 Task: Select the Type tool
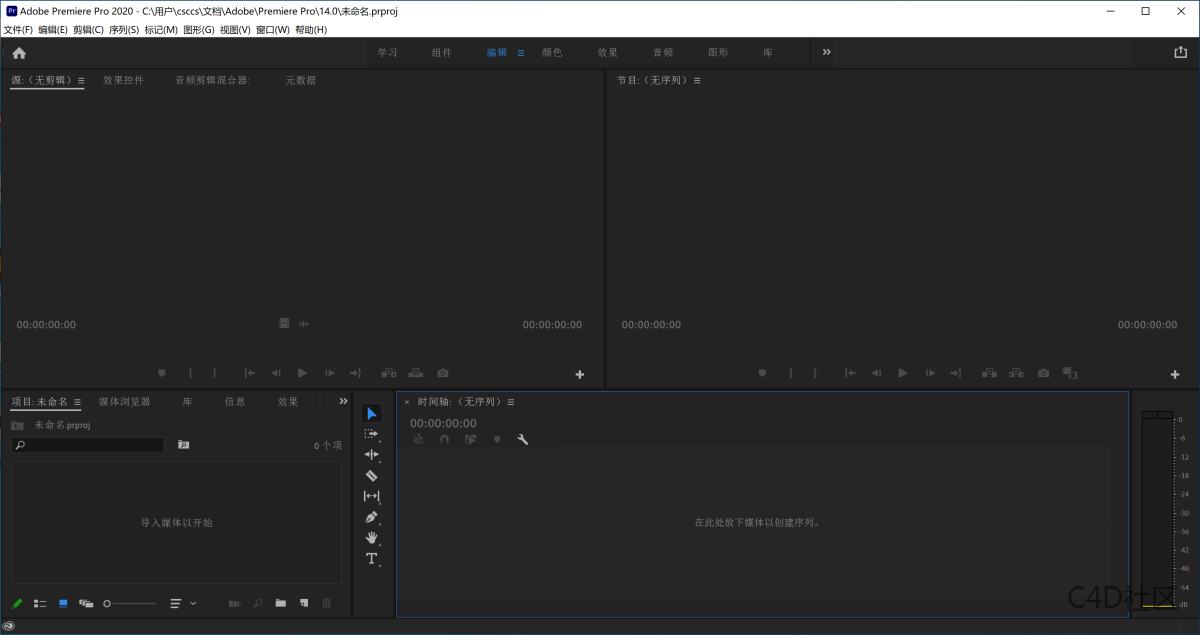point(371,559)
